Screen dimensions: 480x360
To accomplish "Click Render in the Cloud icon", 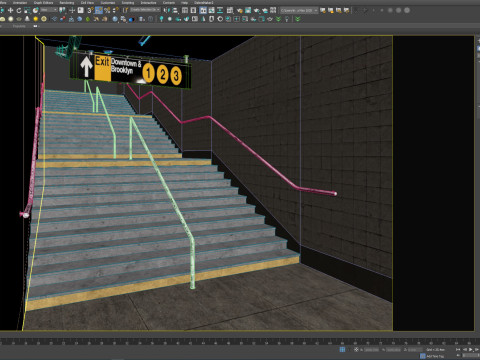I will (x=265, y=10).
